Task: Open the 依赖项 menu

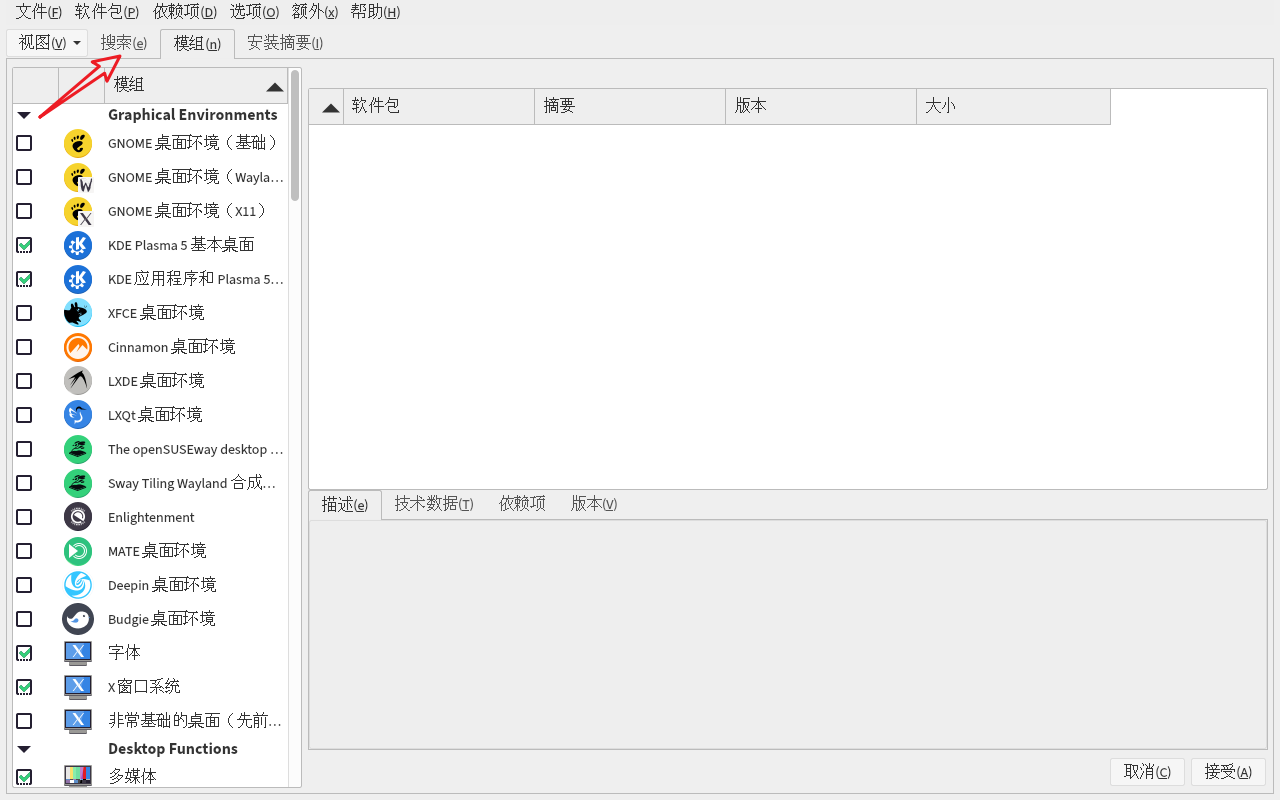Action: 185,12
